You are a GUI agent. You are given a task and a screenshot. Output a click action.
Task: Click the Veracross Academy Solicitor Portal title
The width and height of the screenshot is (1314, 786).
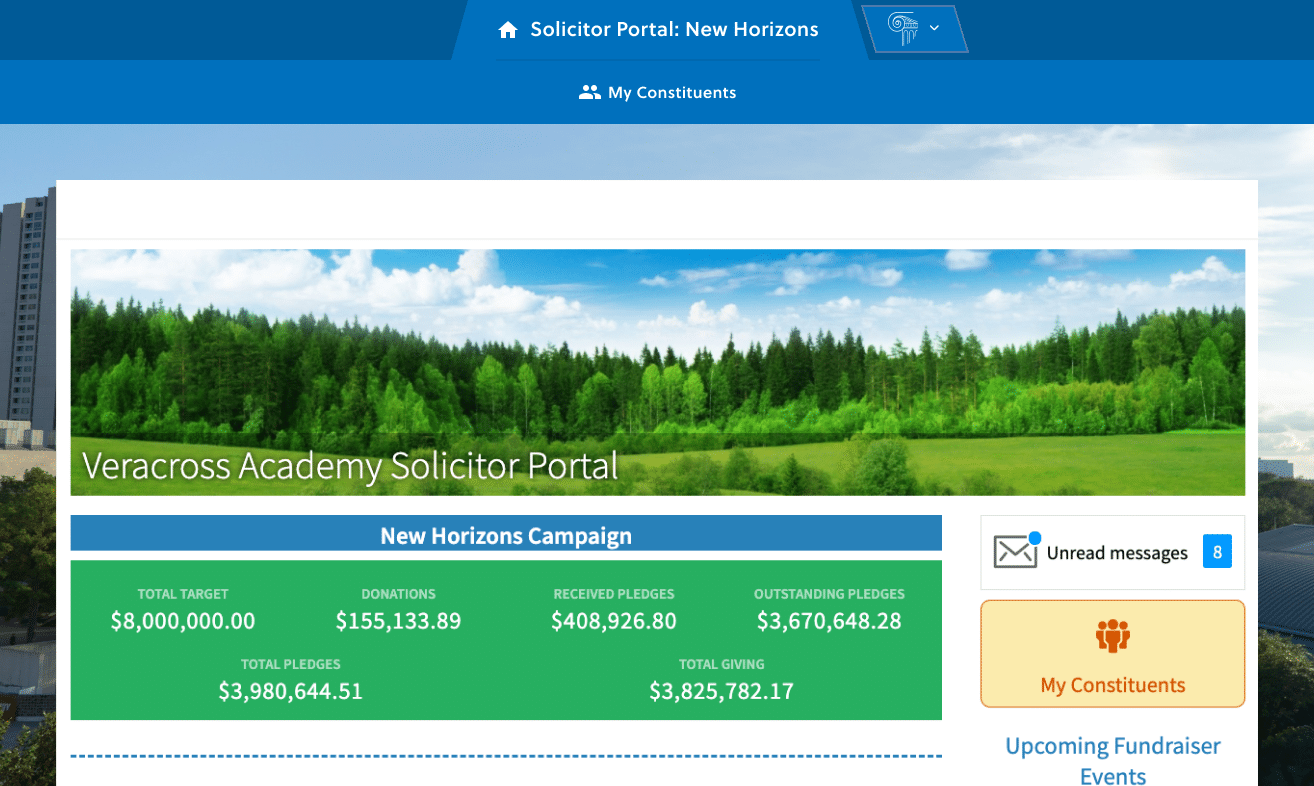350,465
